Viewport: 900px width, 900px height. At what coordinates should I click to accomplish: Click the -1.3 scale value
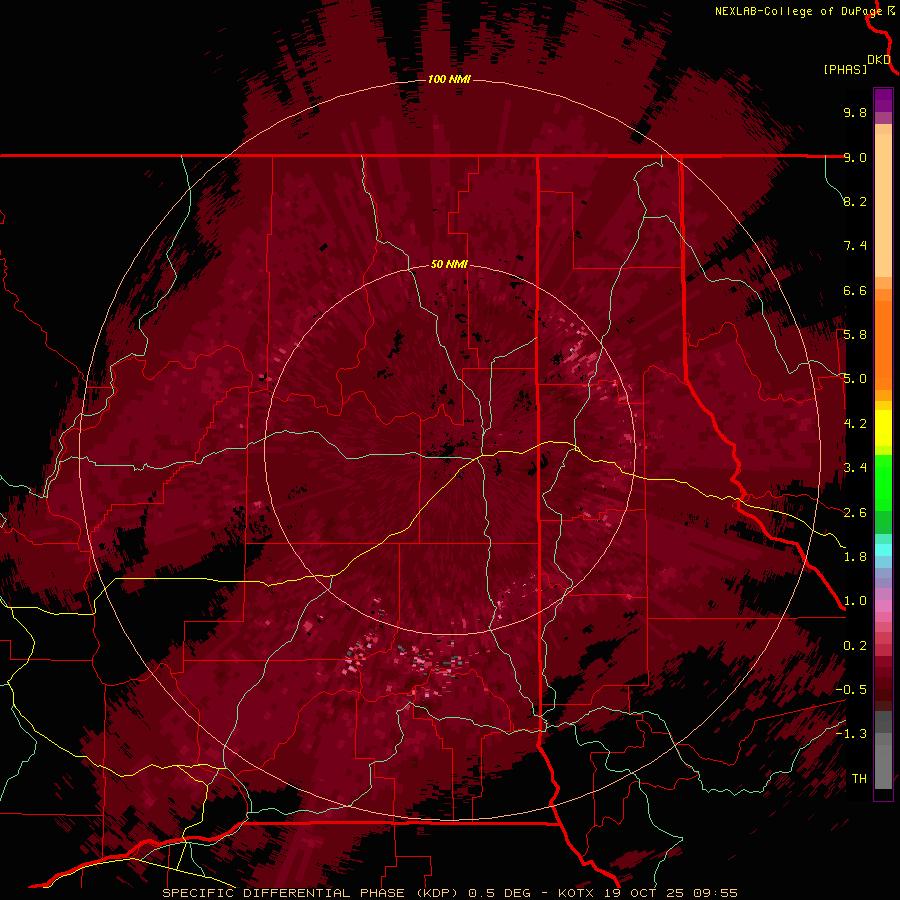[851, 734]
